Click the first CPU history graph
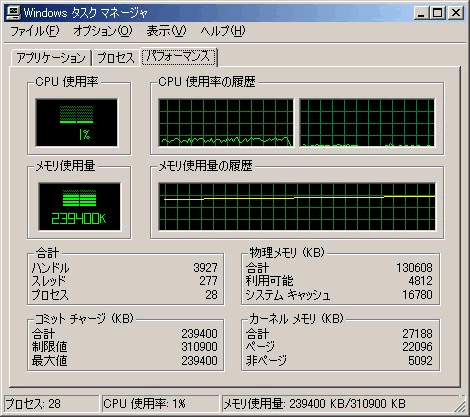This screenshot has width=470, height=417. click(226, 122)
